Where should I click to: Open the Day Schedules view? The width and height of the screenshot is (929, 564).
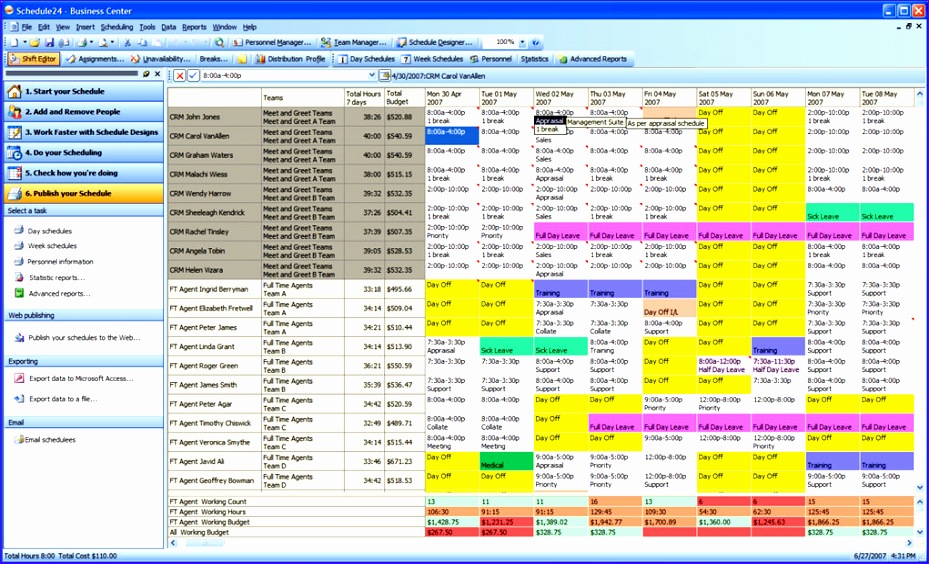[366, 59]
